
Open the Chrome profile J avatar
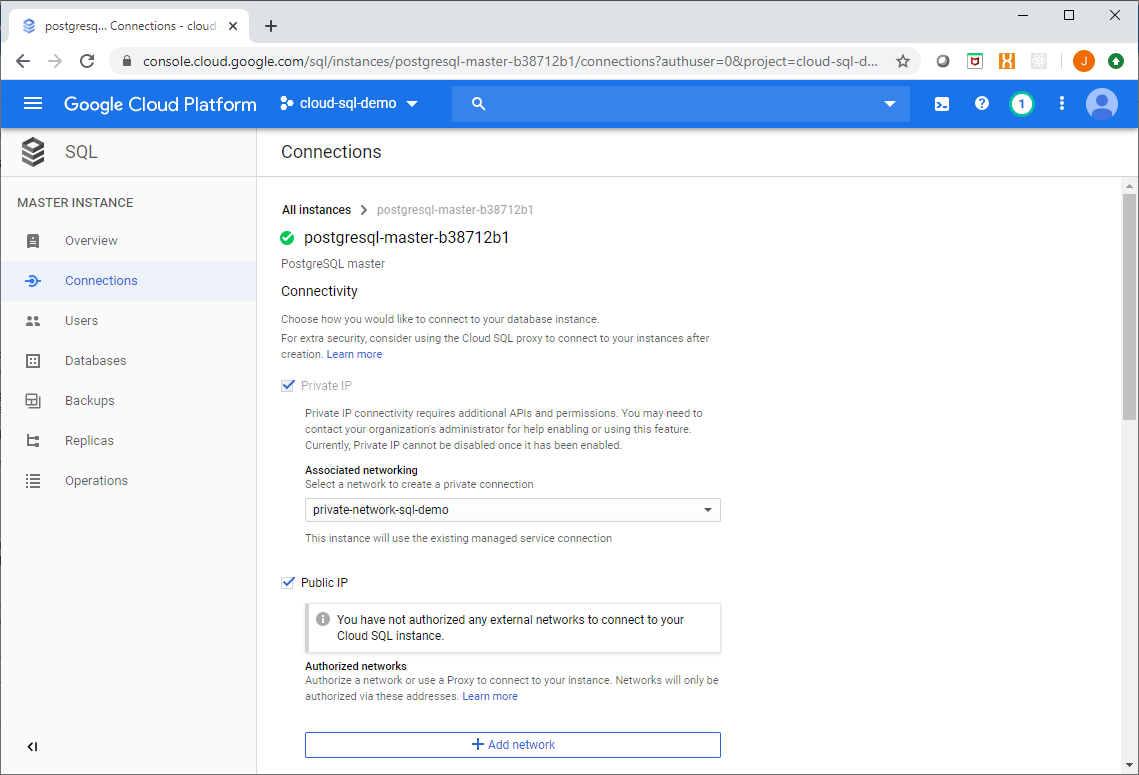click(x=1083, y=61)
